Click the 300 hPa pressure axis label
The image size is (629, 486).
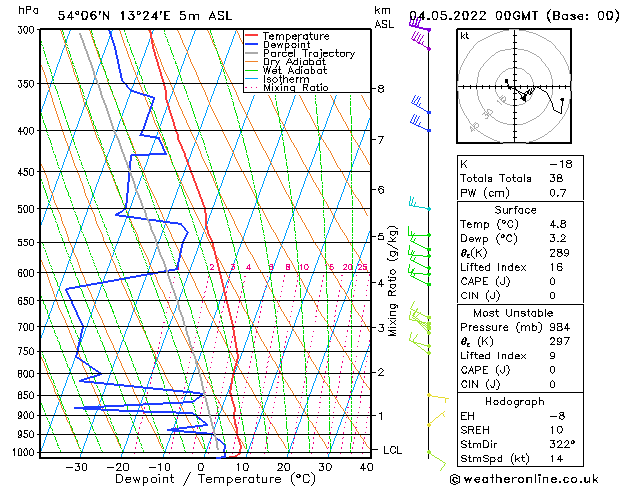(28, 30)
